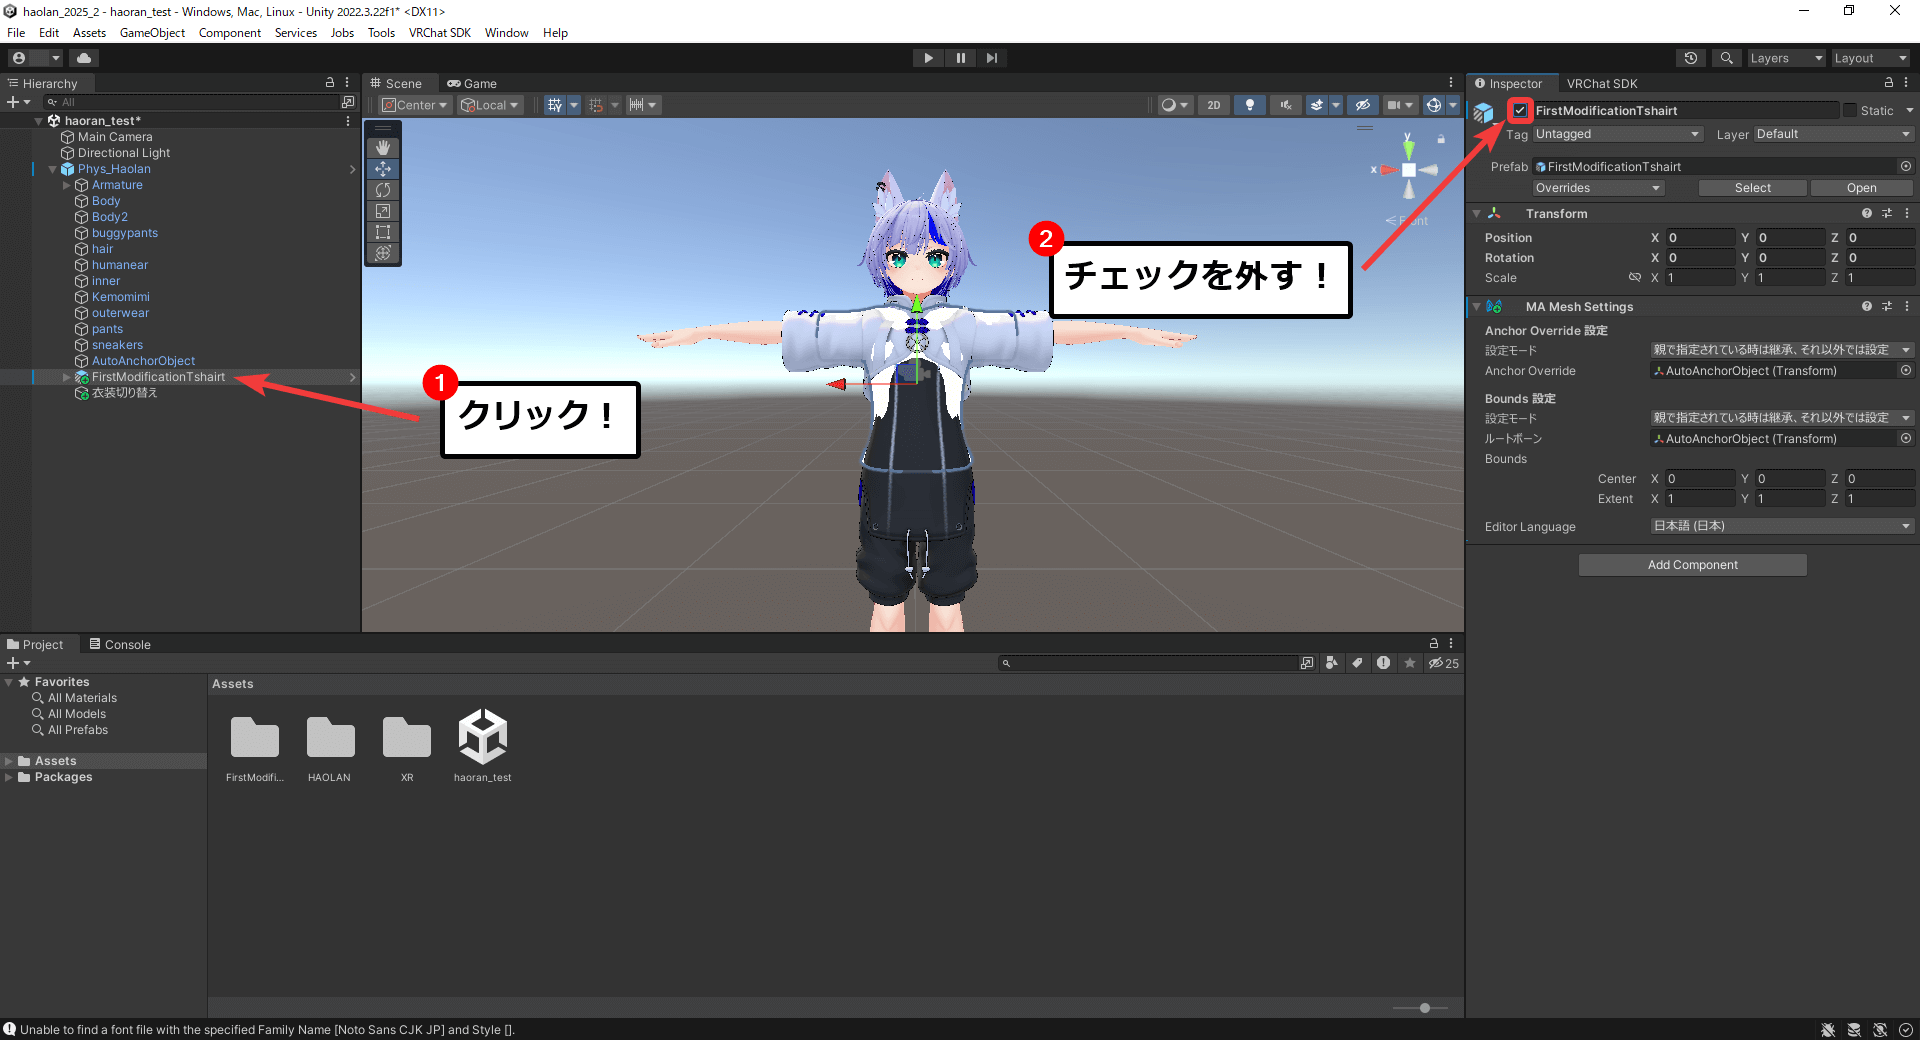This screenshot has height=1040, width=1920.
Task: Select the Rect tool in Scene
Action: [x=383, y=232]
